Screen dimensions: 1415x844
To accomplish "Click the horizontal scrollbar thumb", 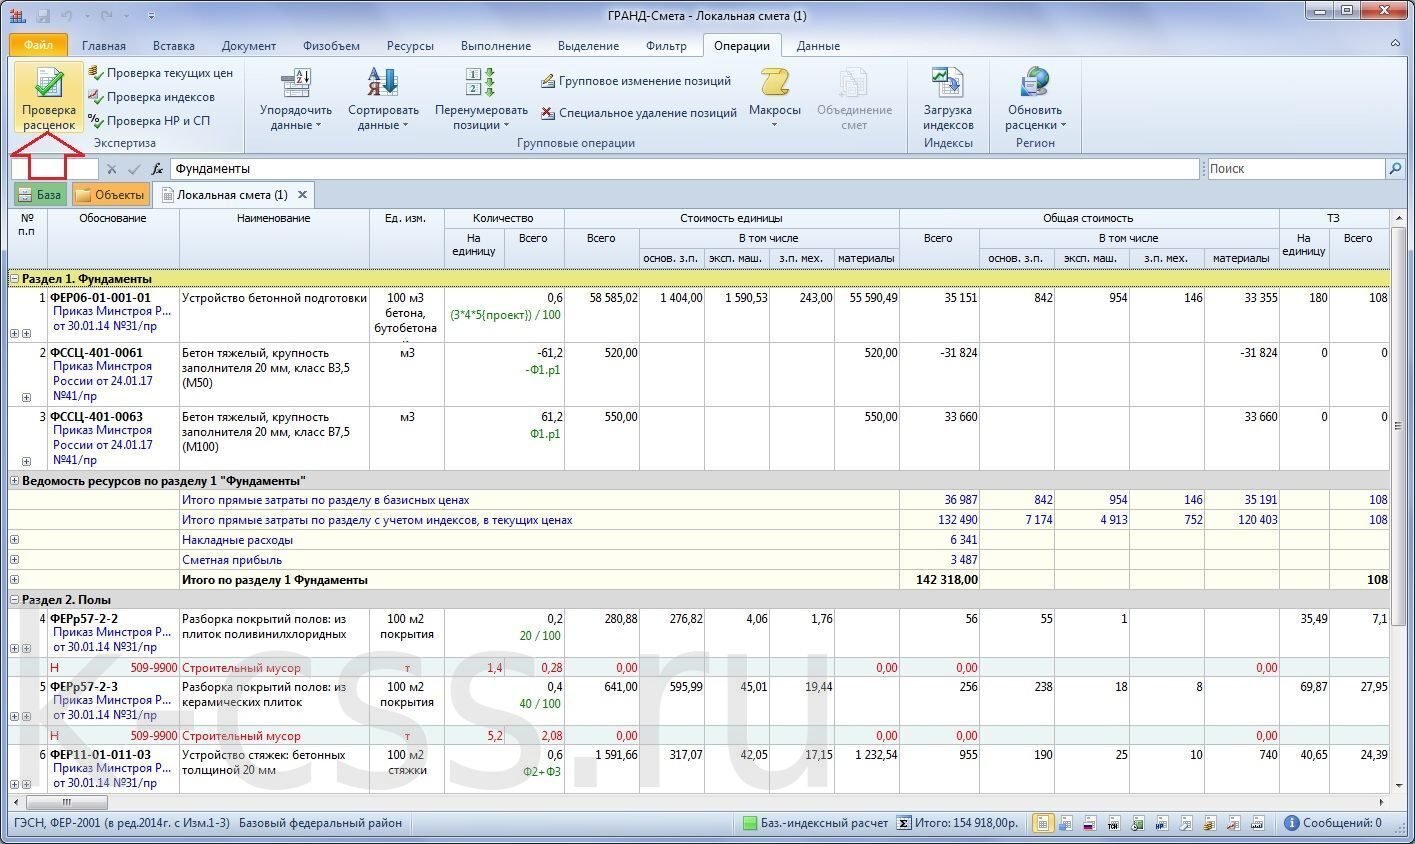I will tap(66, 802).
